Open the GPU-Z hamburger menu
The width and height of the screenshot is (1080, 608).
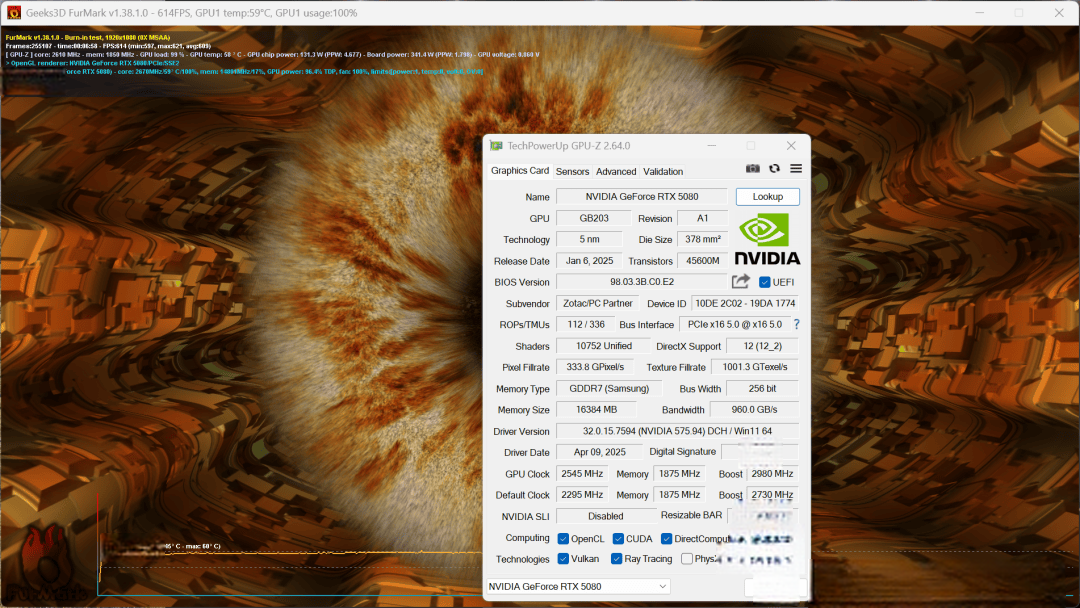click(x=796, y=169)
